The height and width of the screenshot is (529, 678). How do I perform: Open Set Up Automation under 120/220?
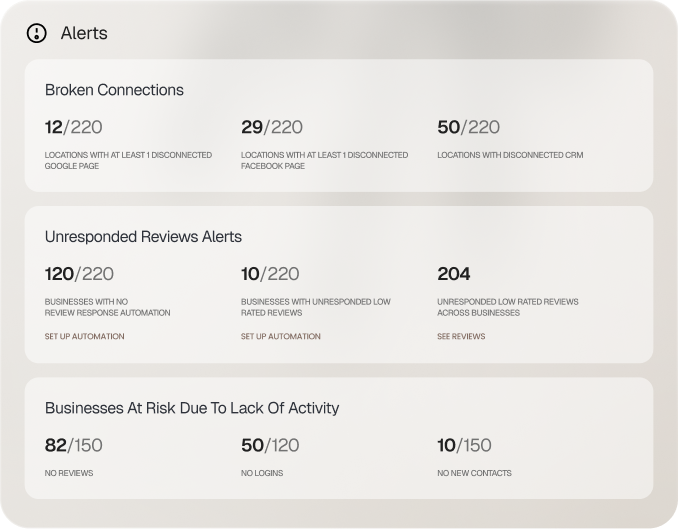[x=84, y=336]
